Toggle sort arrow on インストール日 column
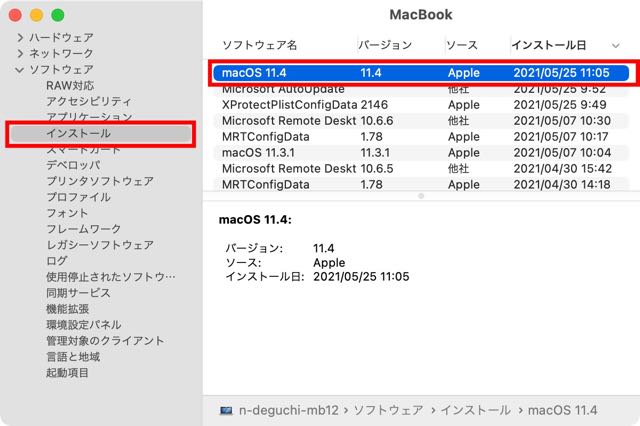The image size is (640, 426). [x=616, y=45]
